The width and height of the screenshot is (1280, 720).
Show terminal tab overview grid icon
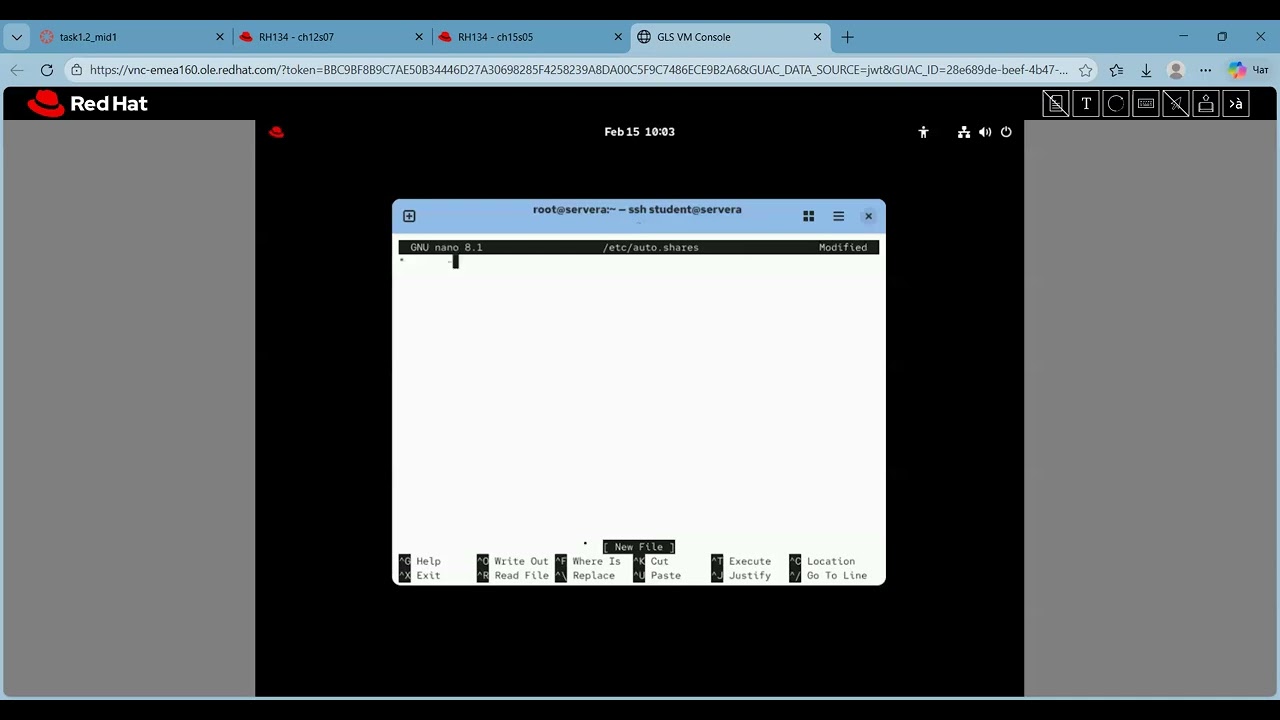point(808,216)
